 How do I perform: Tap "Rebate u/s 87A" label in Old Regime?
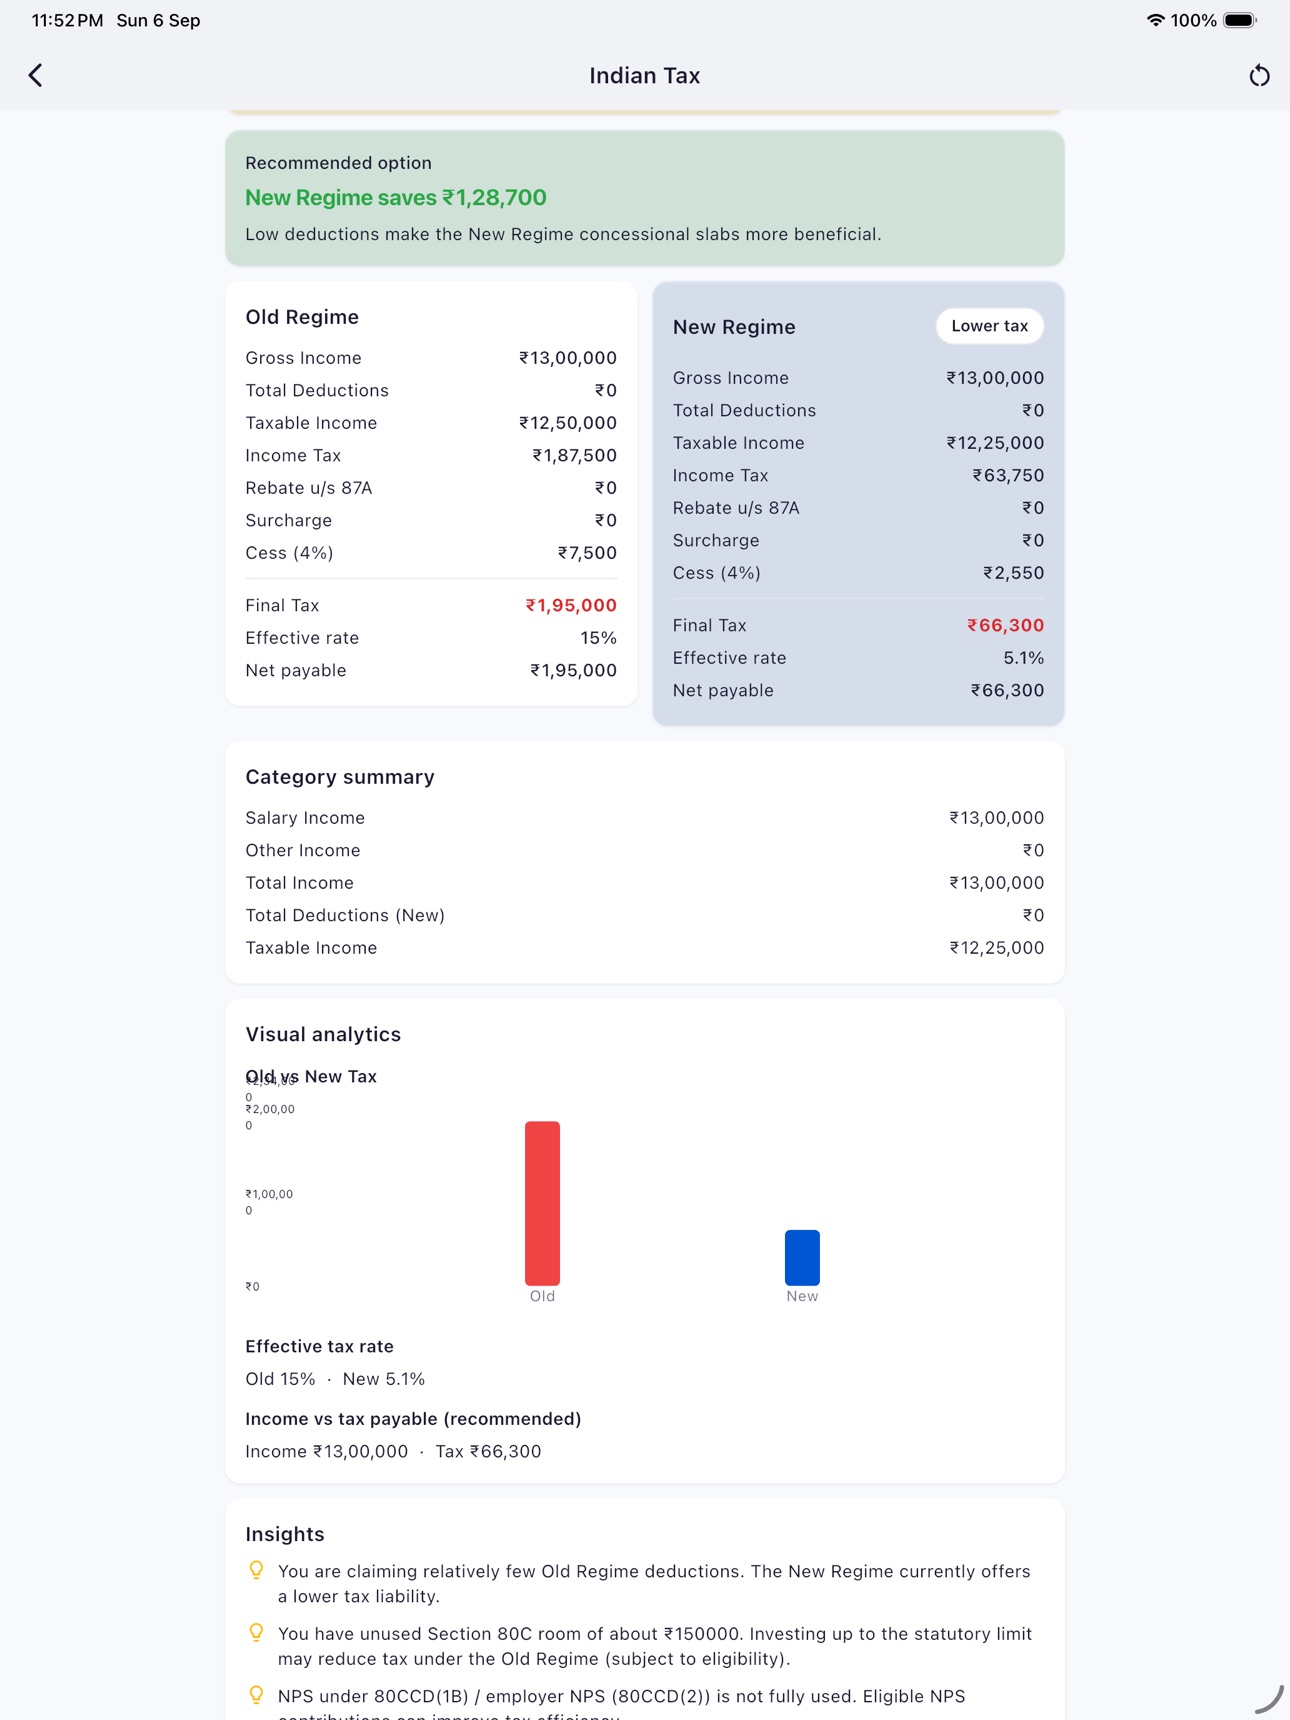(x=309, y=488)
